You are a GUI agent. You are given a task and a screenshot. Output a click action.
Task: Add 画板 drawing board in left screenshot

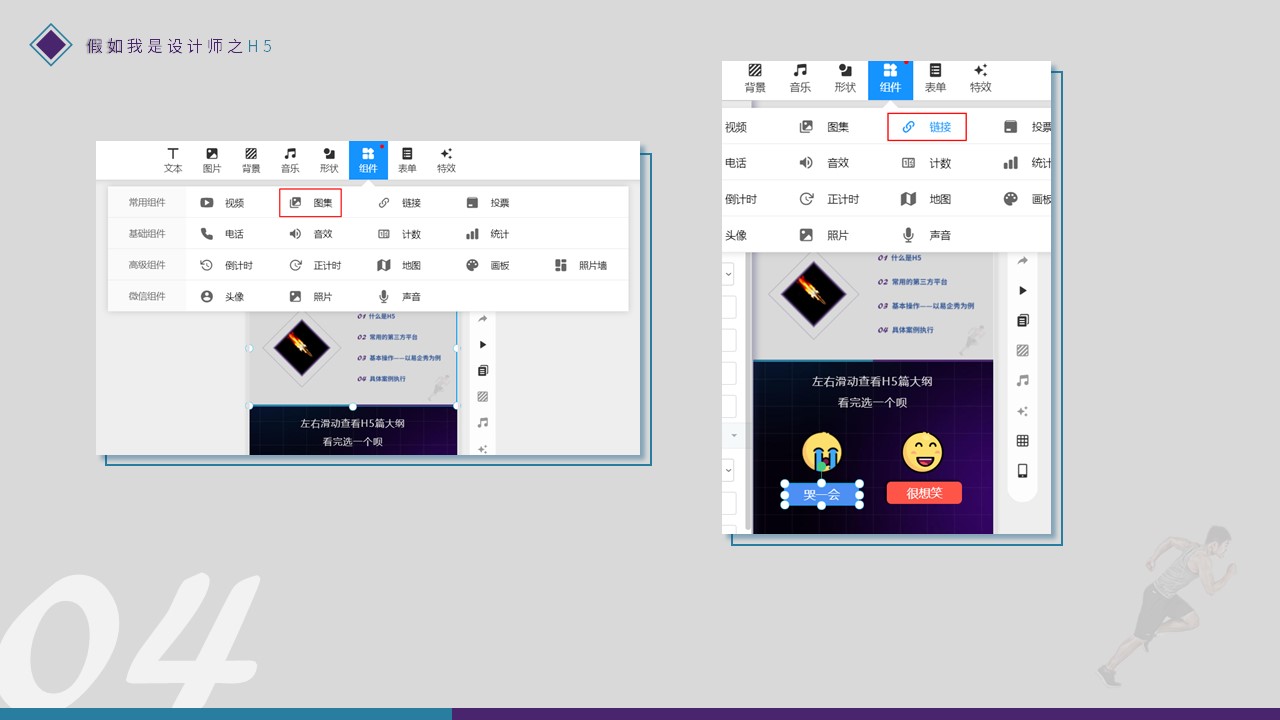point(488,266)
